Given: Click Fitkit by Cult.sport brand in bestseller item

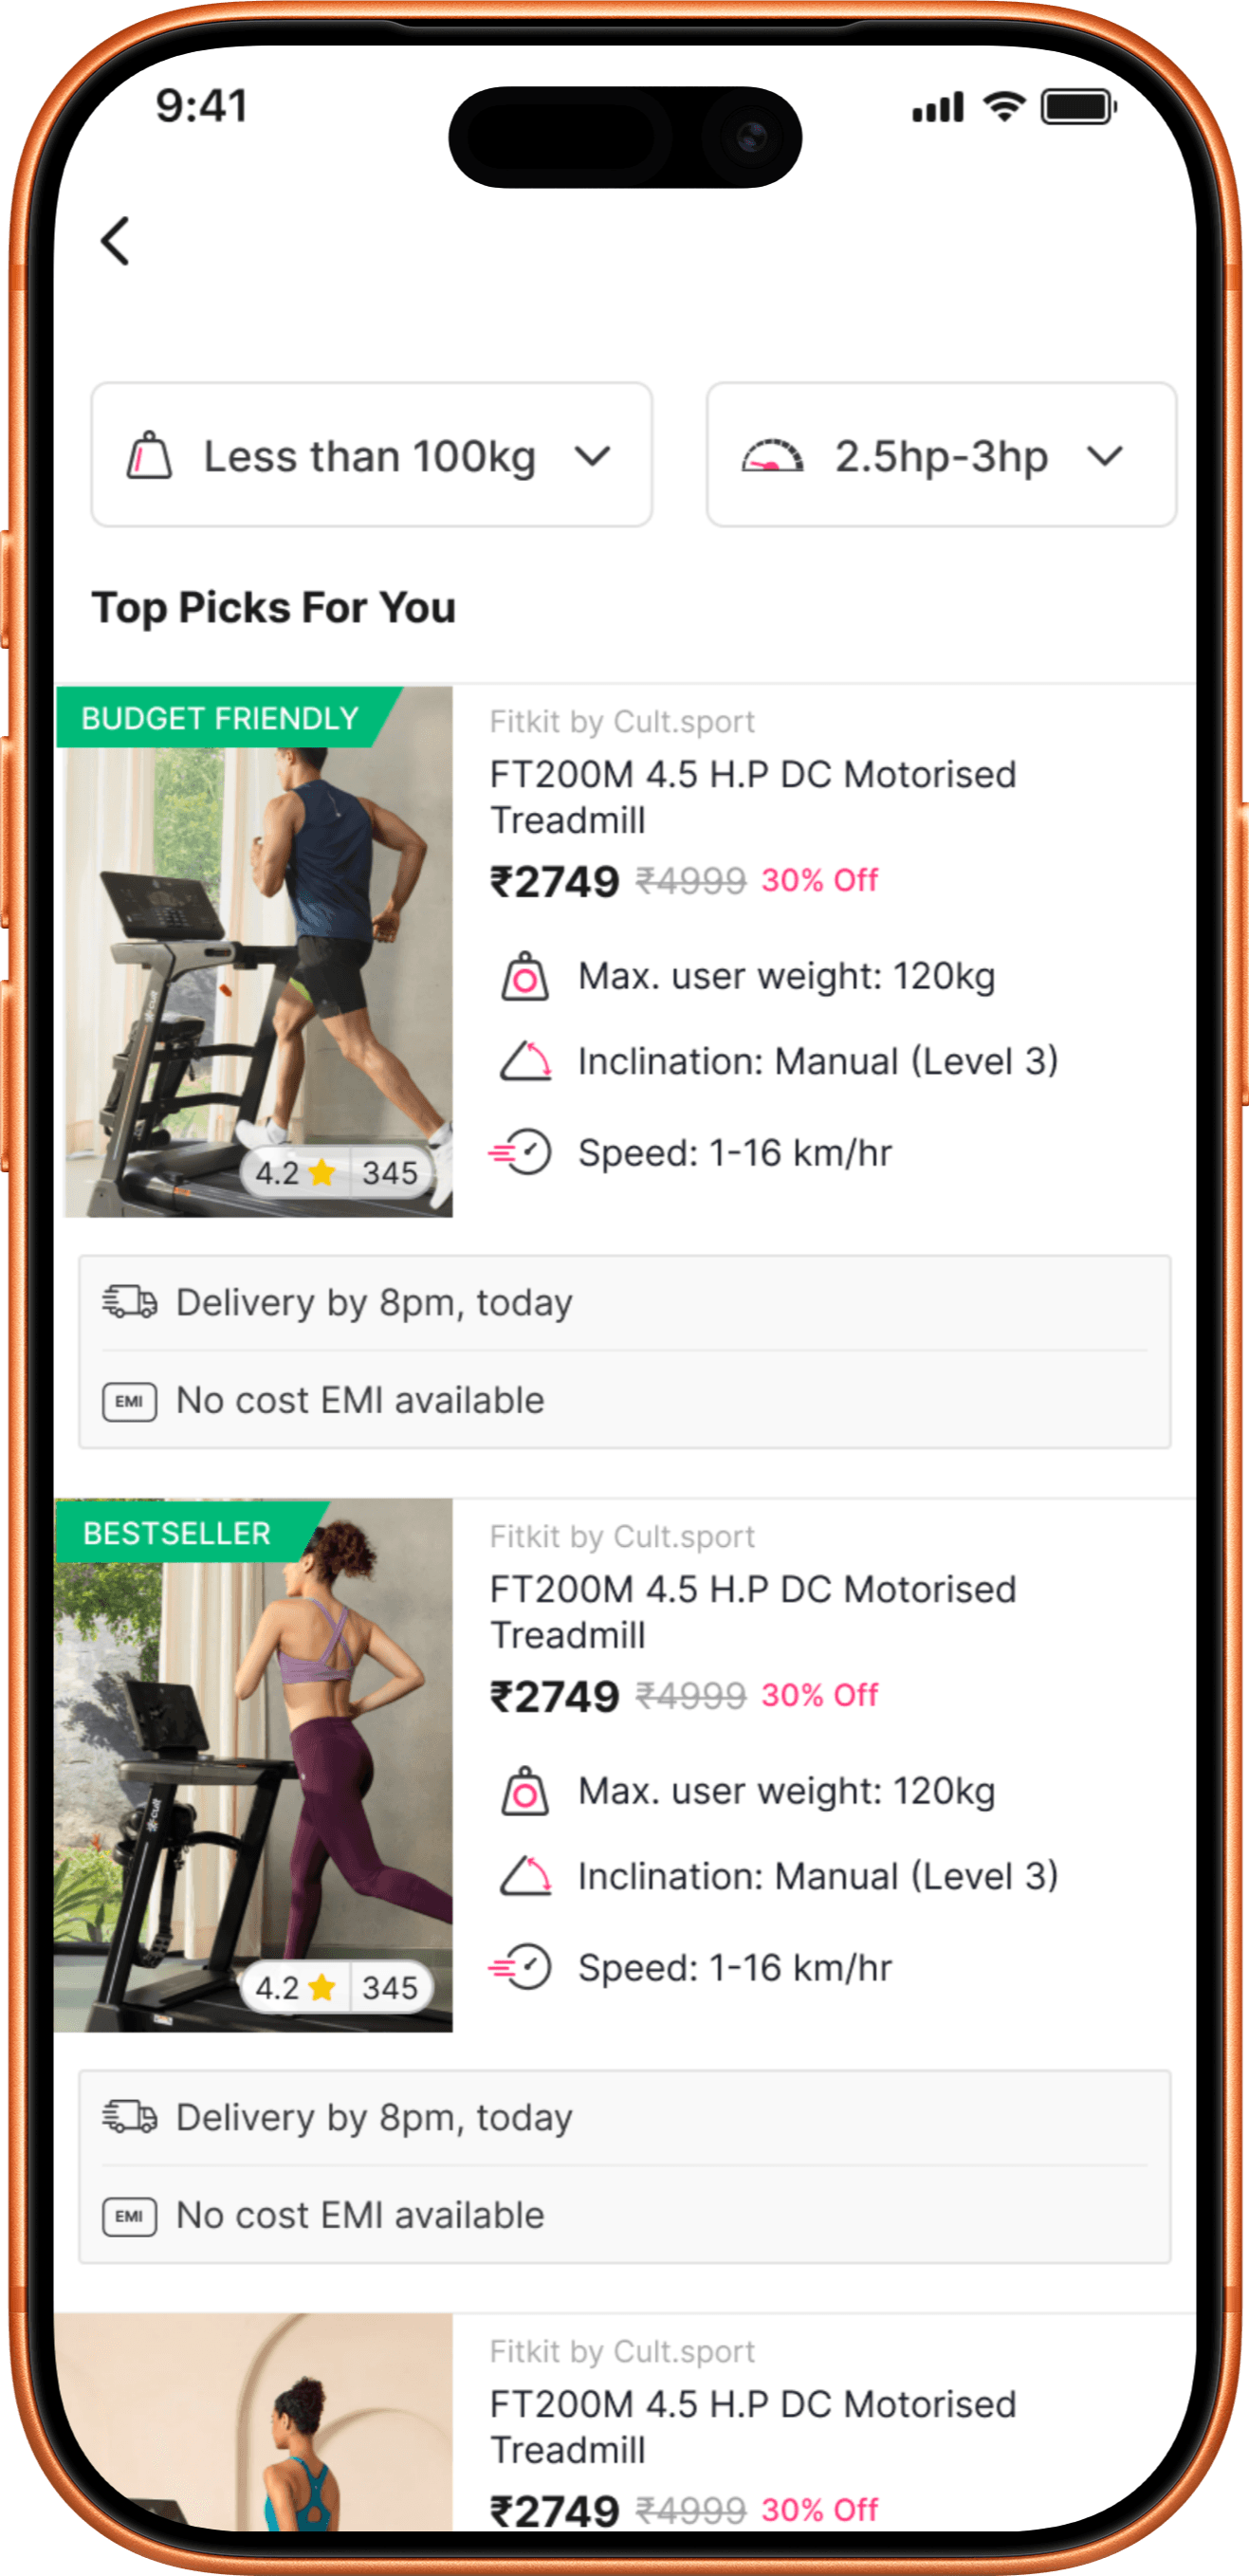Looking at the screenshot, I should 622,1536.
